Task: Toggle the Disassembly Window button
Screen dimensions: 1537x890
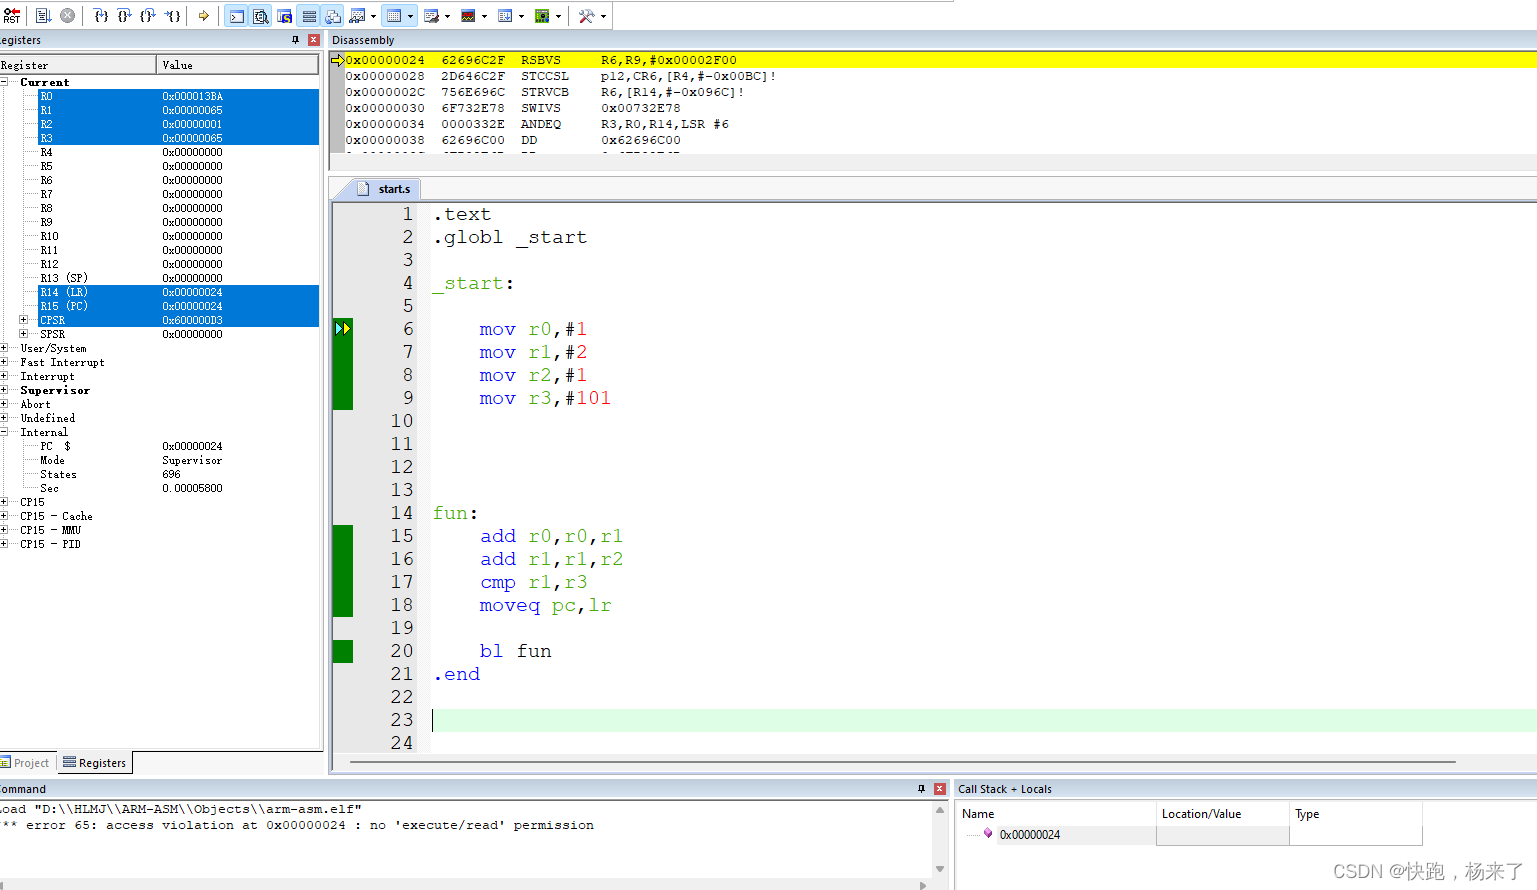Action: [x=260, y=16]
